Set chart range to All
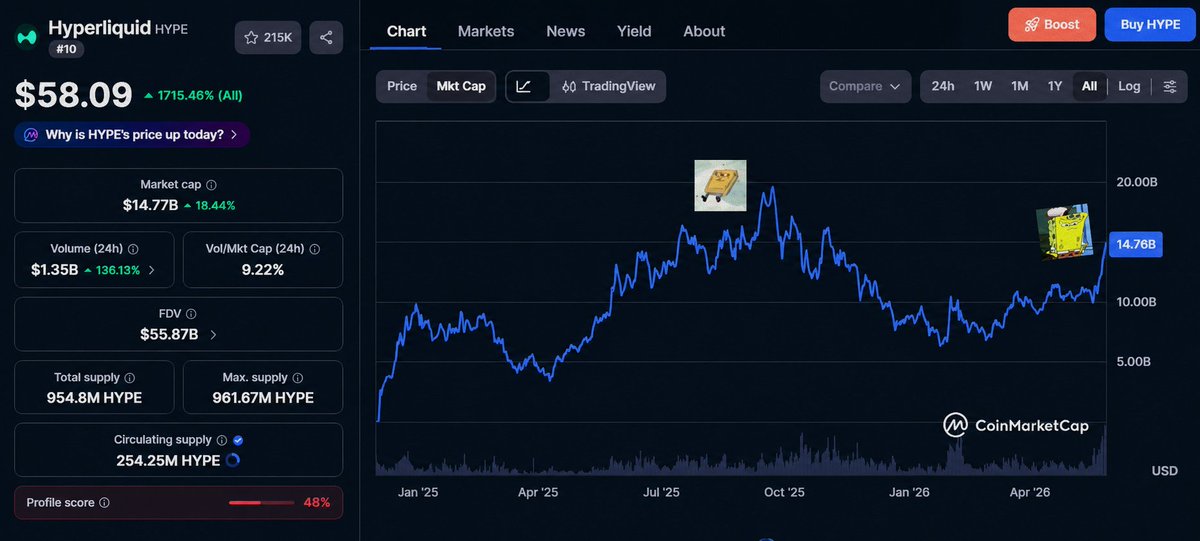The height and width of the screenshot is (541, 1200). pos(1089,86)
